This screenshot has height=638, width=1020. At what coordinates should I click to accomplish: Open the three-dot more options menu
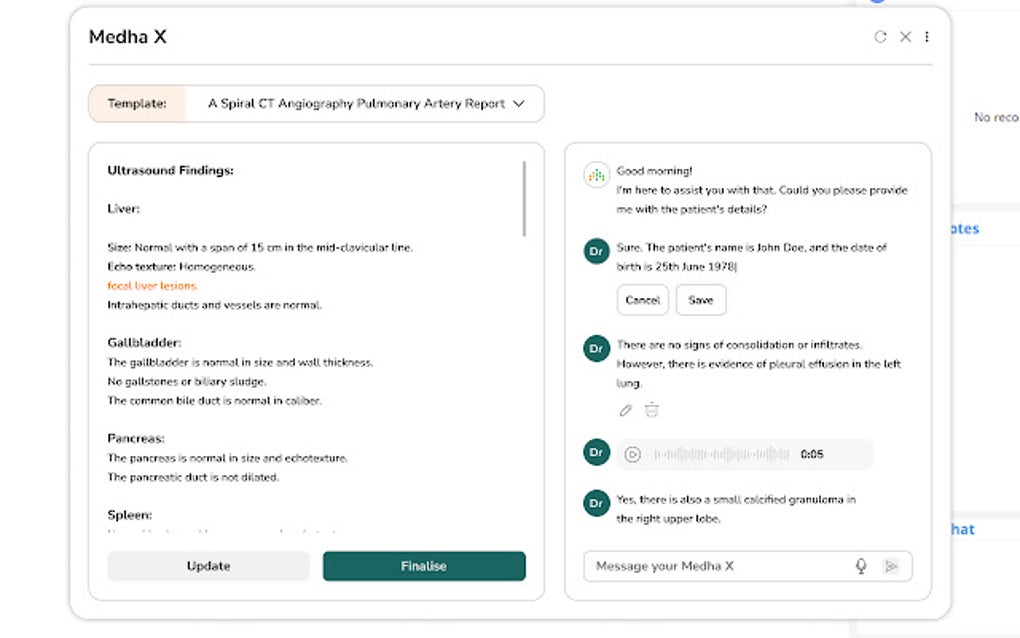[927, 37]
